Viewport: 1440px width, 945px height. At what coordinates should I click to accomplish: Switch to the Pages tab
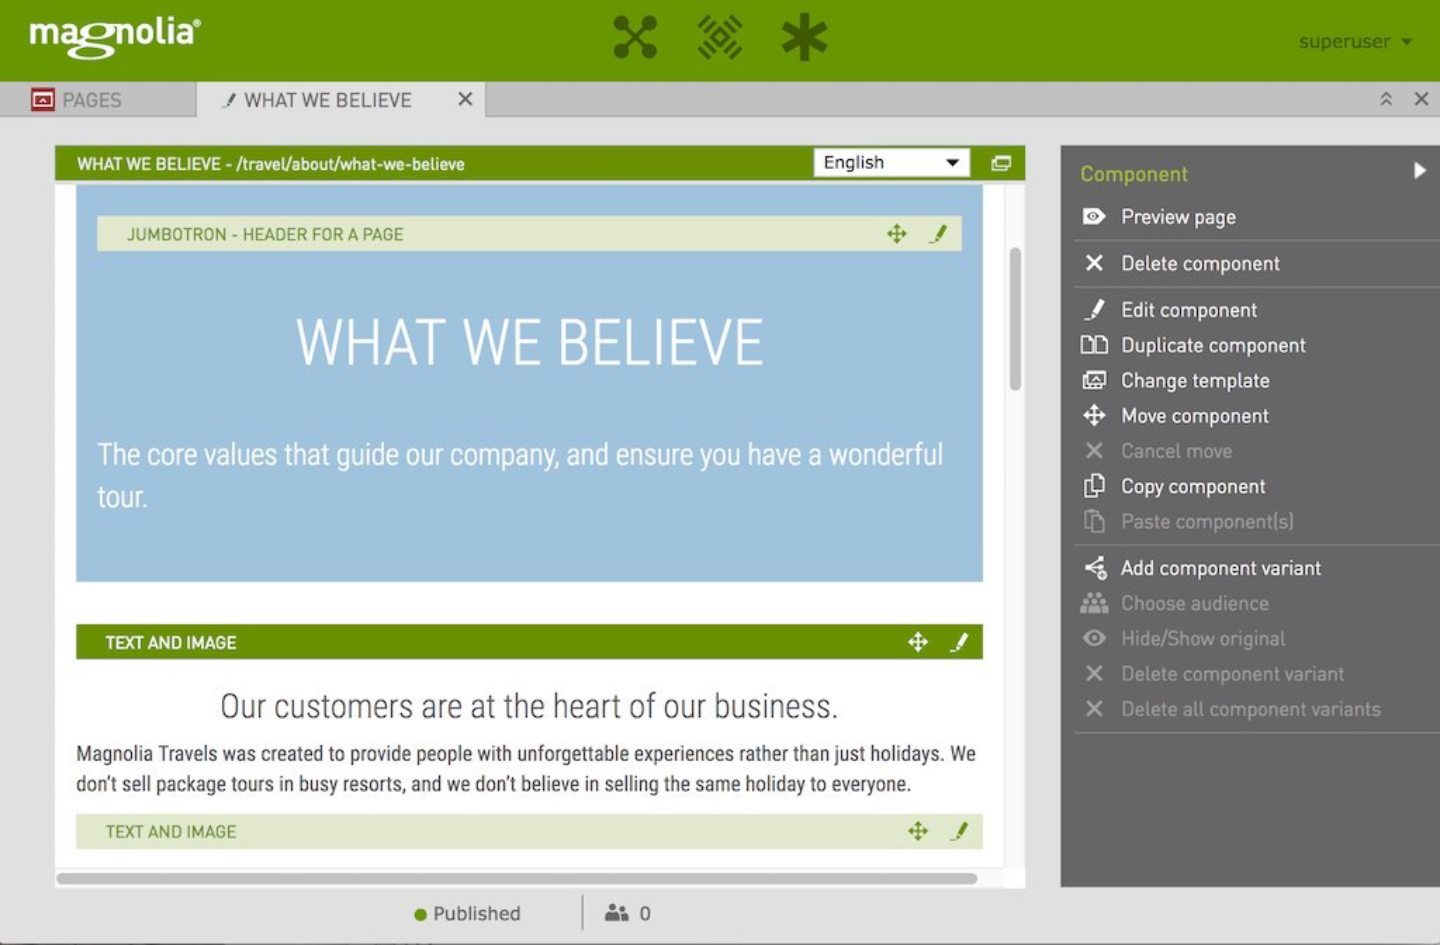click(92, 99)
